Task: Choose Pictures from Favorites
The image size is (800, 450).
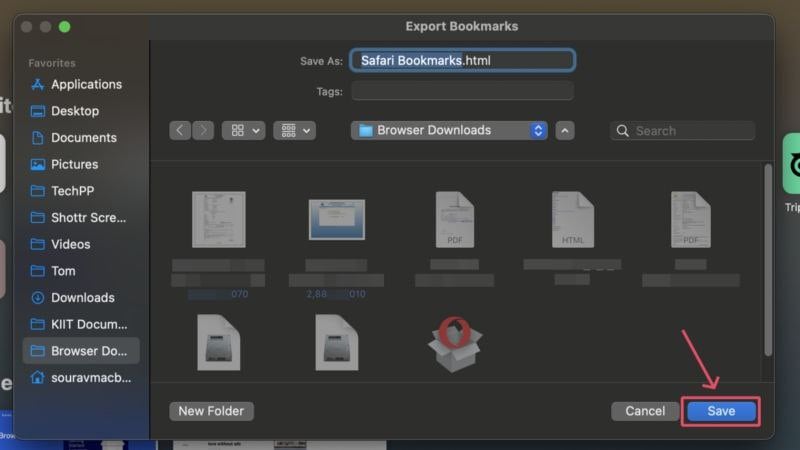Action: [81, 164]
